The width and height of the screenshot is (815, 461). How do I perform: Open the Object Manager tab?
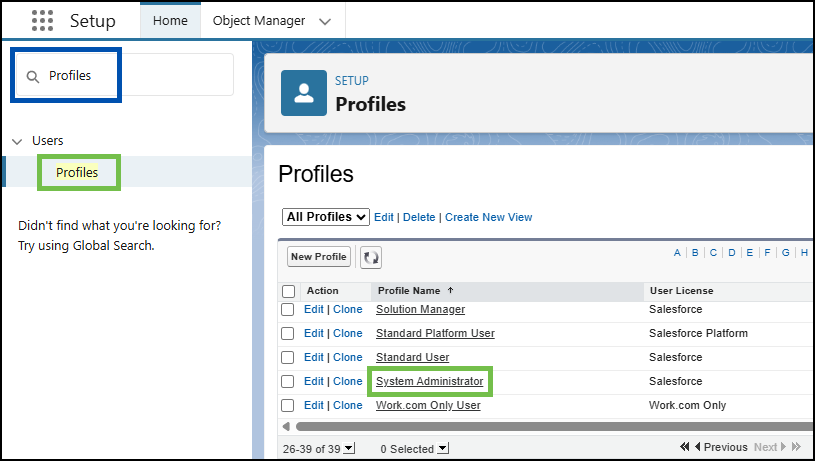(x=259, y=21)
